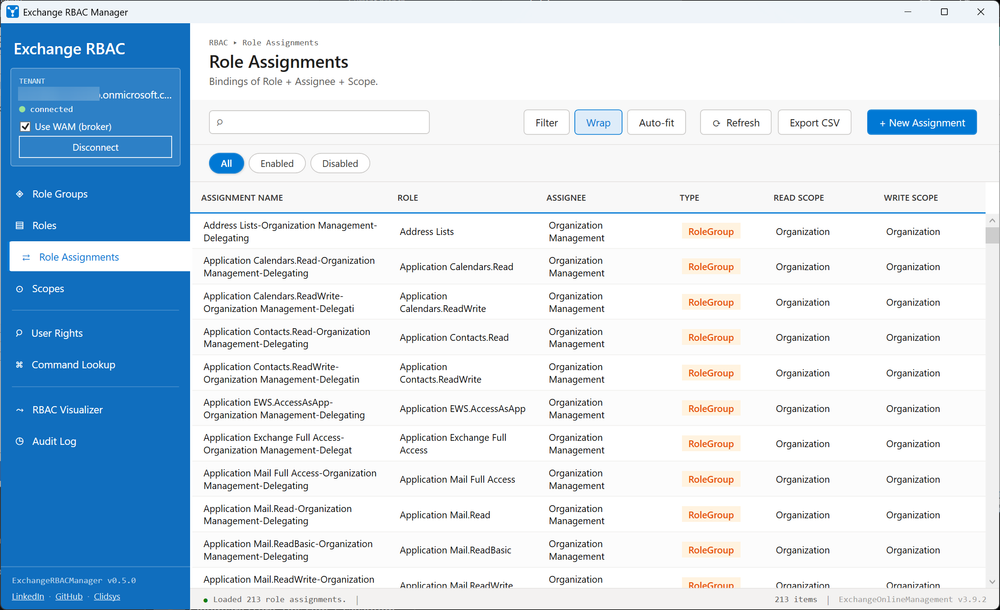1000x610 pixels.
Task: Click RoleGroup badge in Application Mail.Read row
Action: pos(711,515)
